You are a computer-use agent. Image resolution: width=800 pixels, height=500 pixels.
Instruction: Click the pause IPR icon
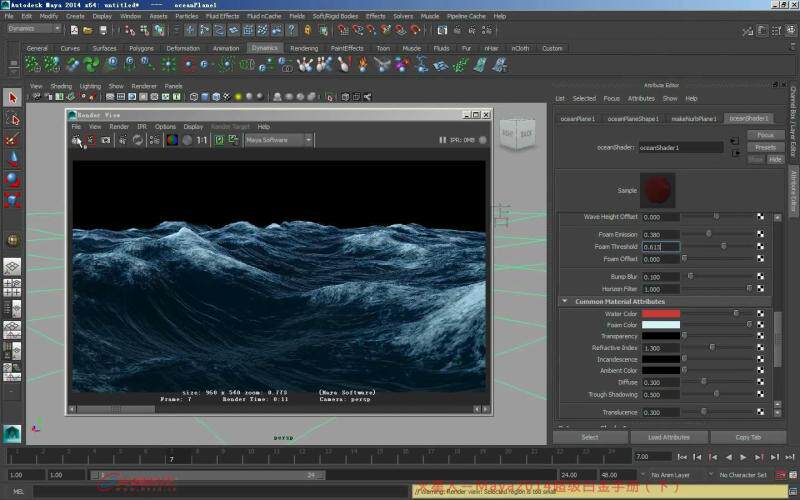tap(443, 141)
